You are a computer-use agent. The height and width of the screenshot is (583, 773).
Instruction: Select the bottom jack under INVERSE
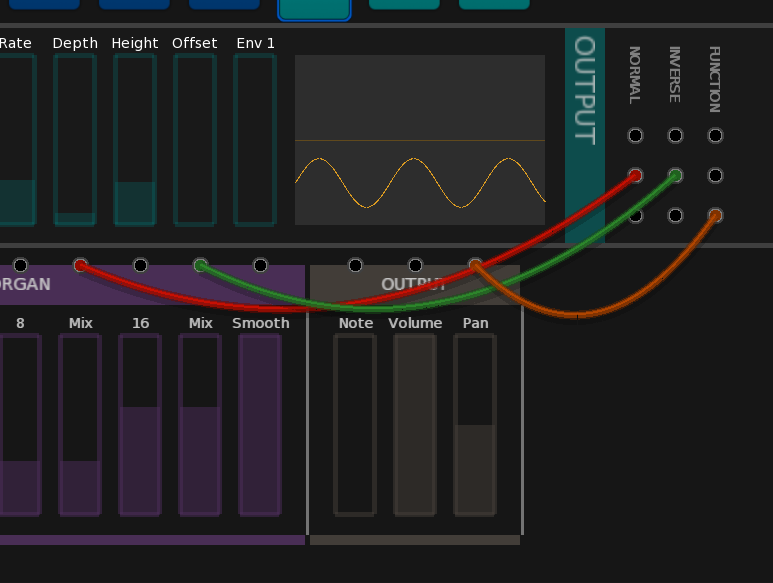click(675, 215)
